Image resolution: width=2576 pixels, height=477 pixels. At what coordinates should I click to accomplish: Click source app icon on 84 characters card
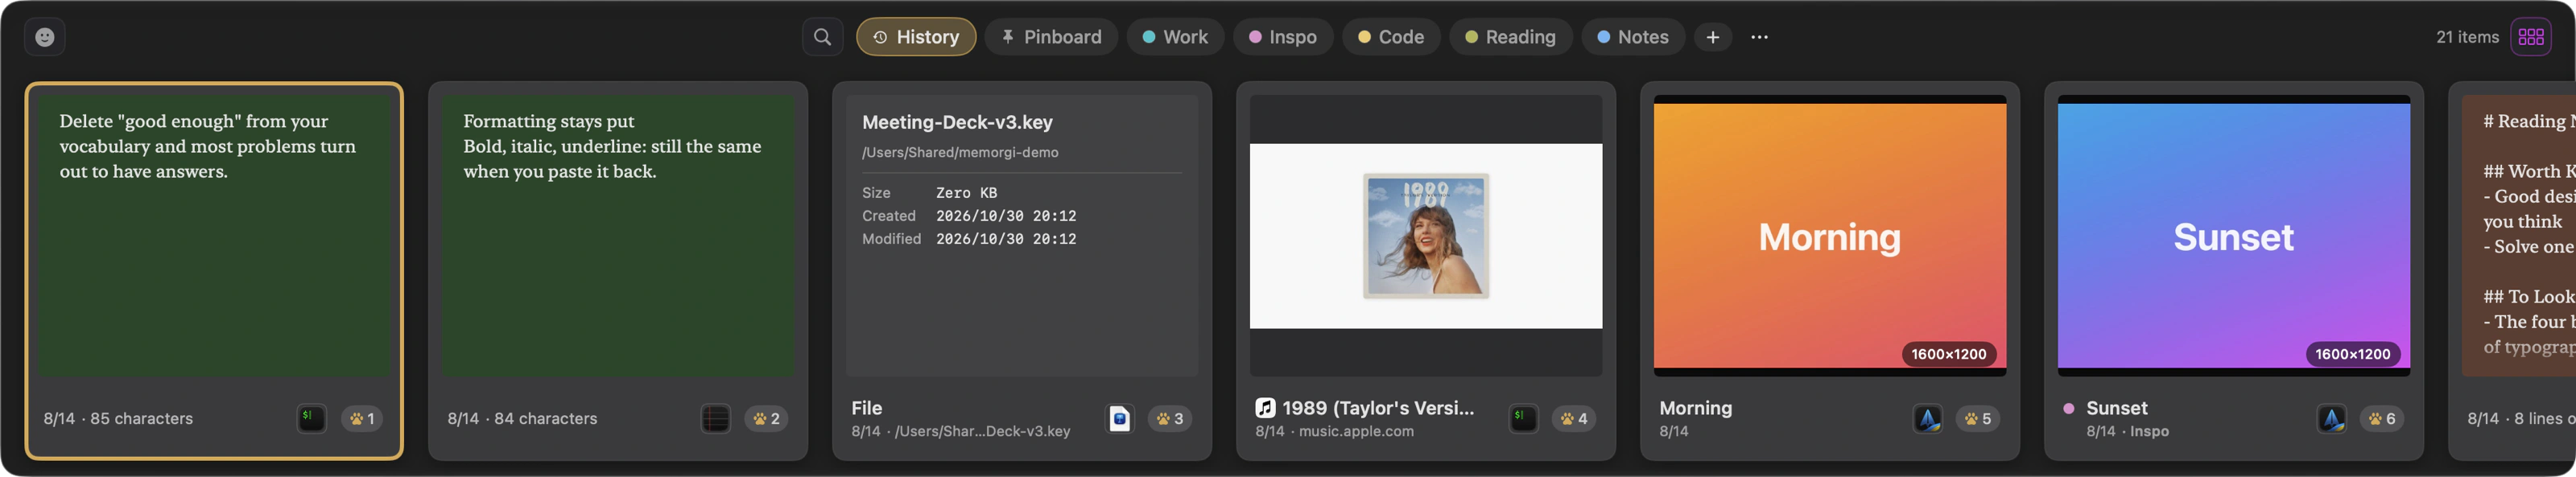tap(715, 418)
